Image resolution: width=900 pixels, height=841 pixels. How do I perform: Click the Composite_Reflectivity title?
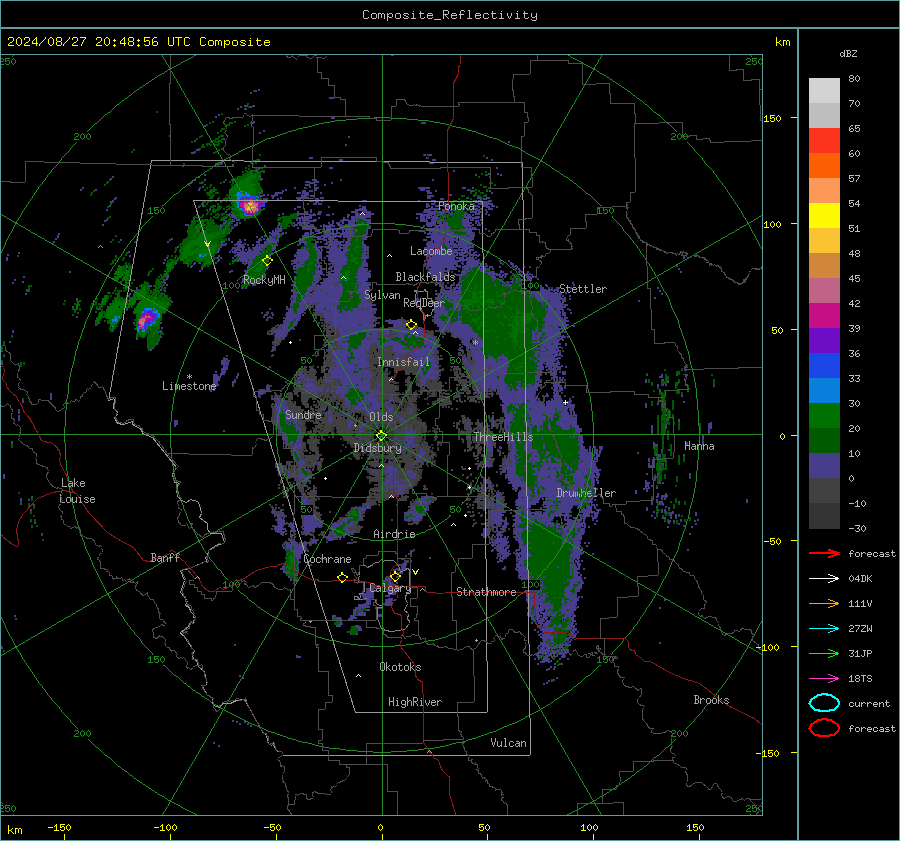coord(450,15)
